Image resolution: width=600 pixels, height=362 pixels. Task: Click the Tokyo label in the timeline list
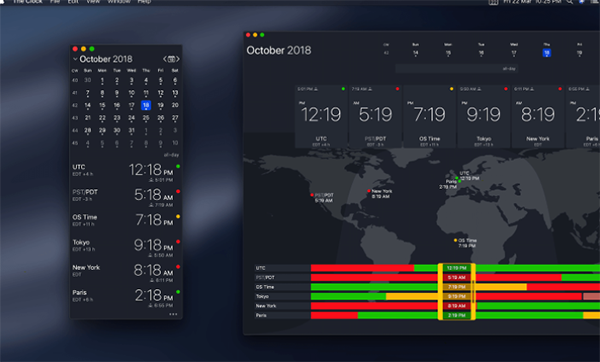[x=262, y=296]
